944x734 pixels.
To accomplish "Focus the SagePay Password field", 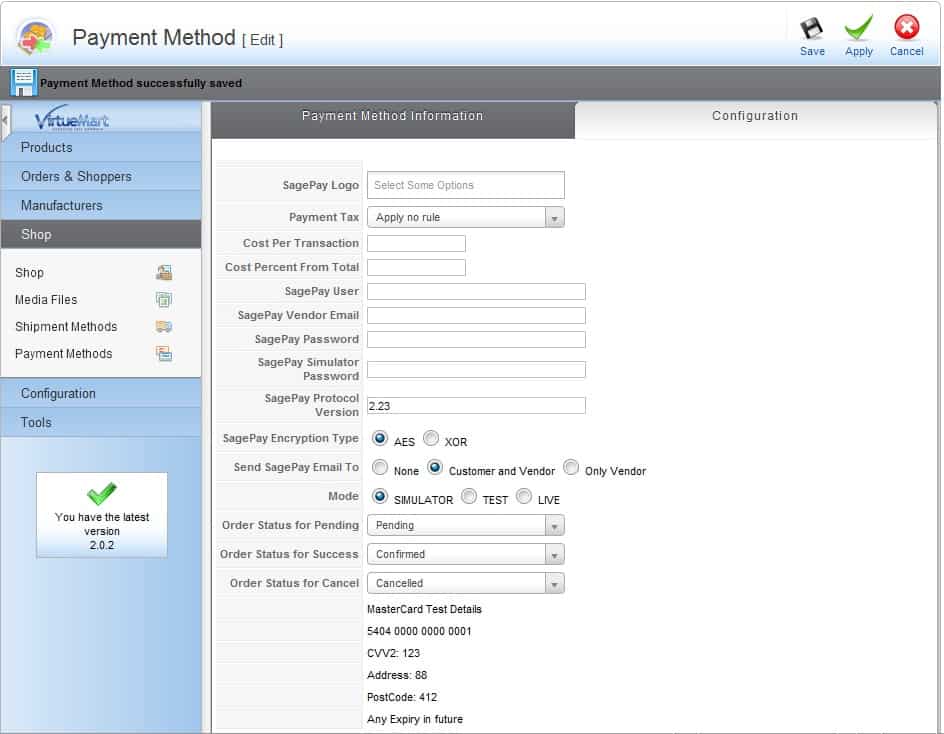I will tap(476, 340).
